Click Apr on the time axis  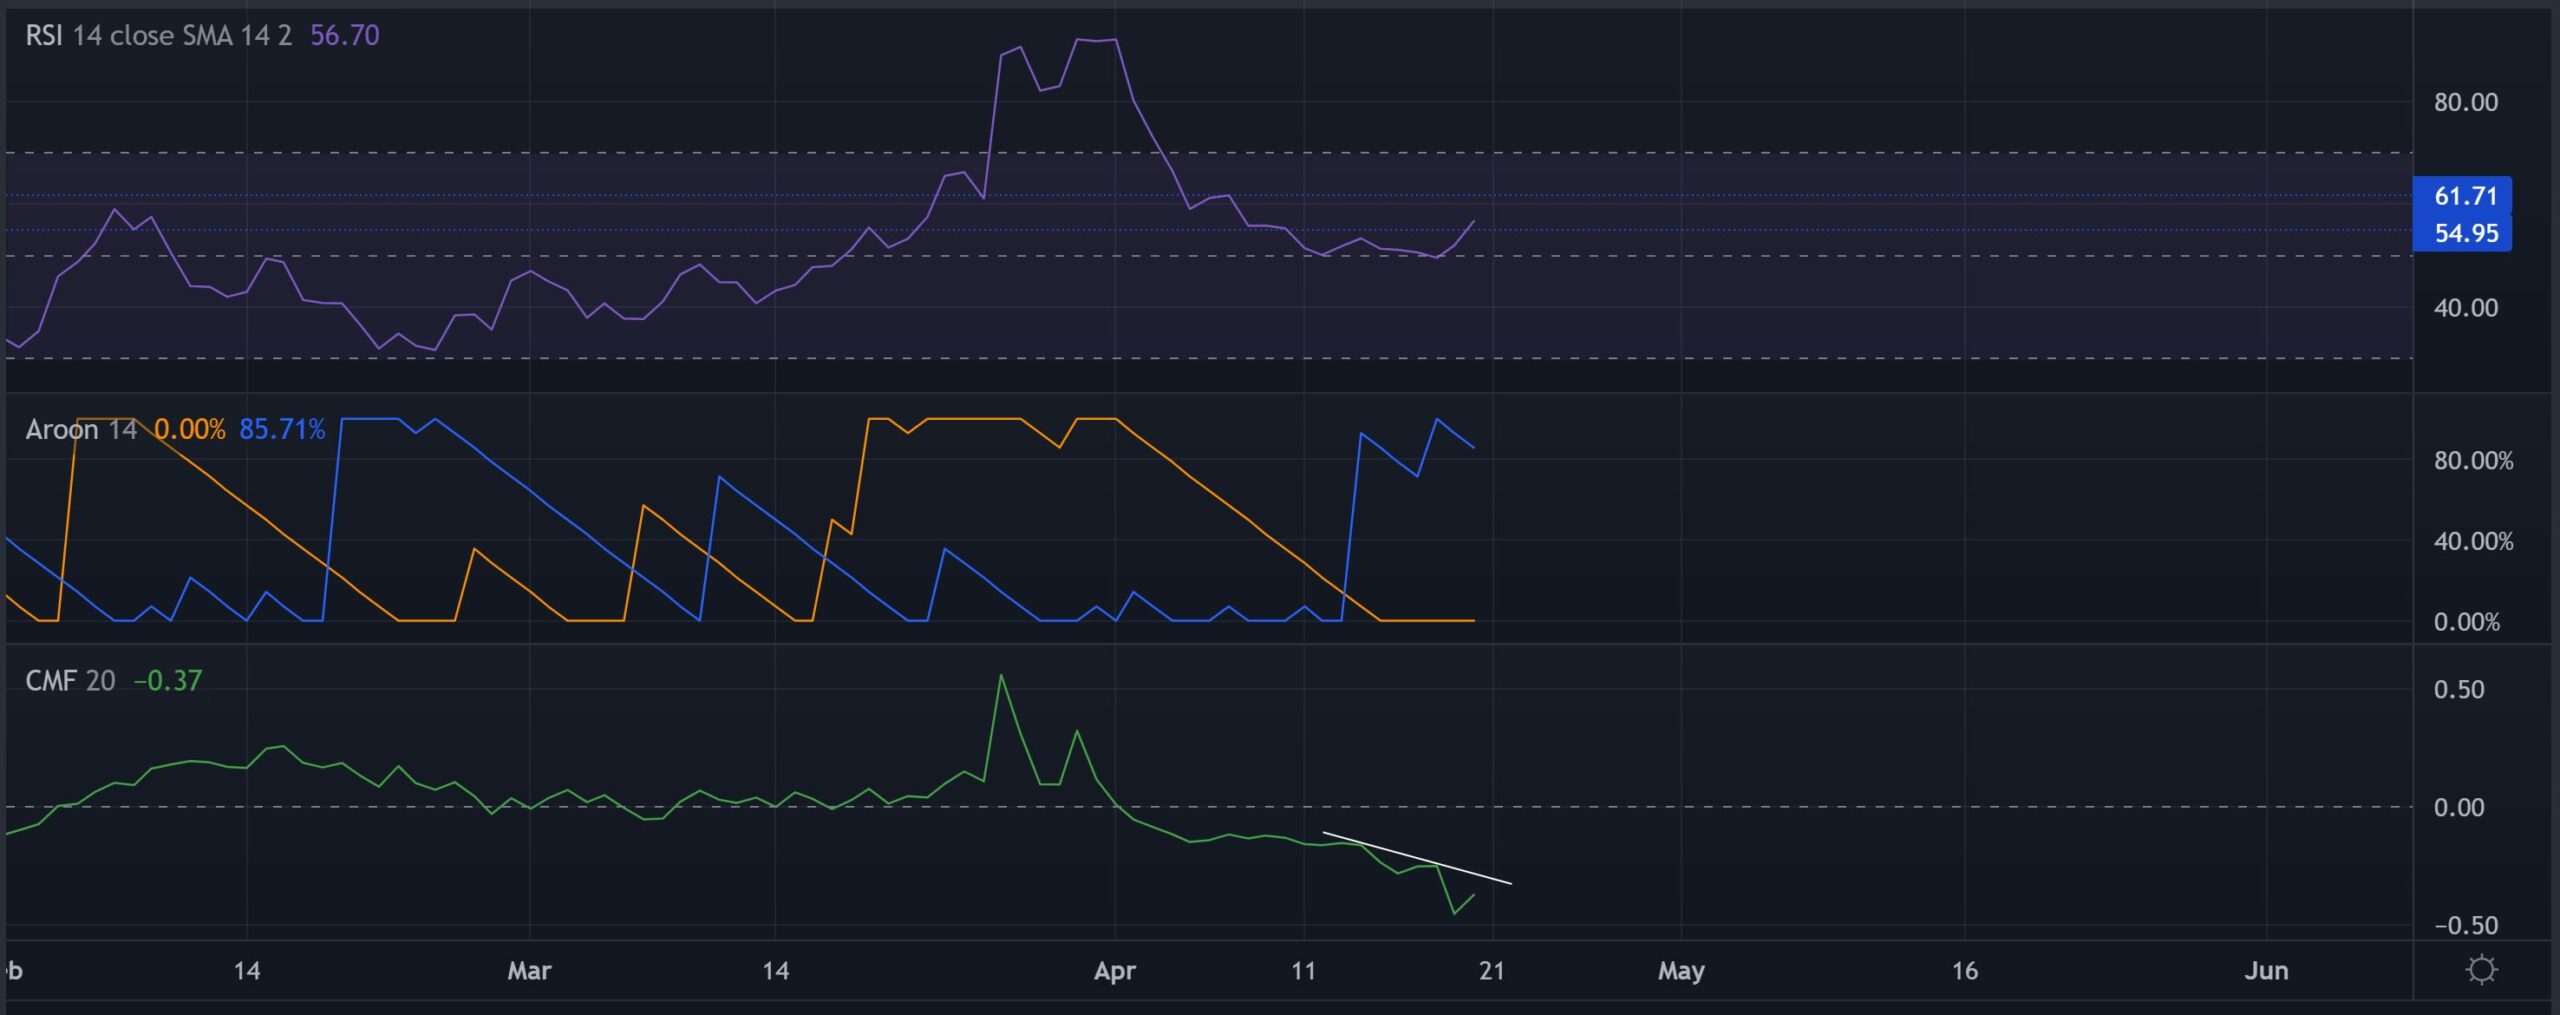coord(1117,970)
